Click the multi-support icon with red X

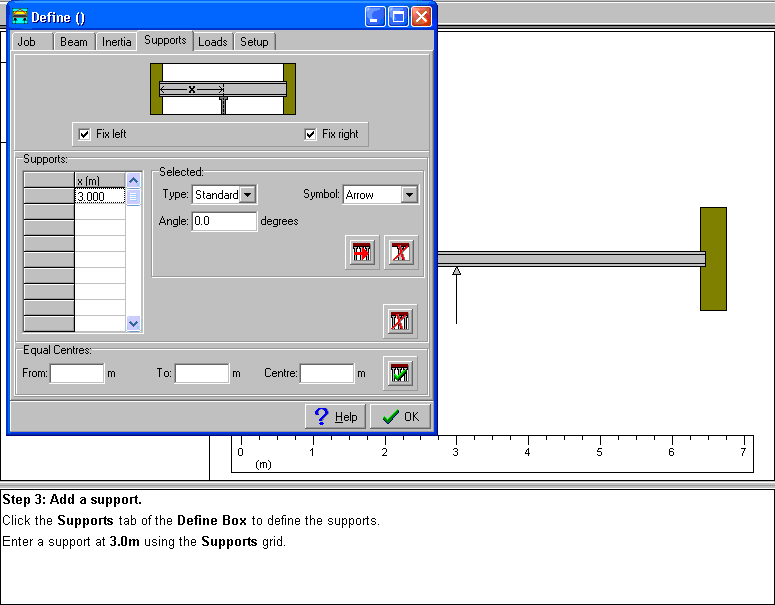[x=400, y=322]
